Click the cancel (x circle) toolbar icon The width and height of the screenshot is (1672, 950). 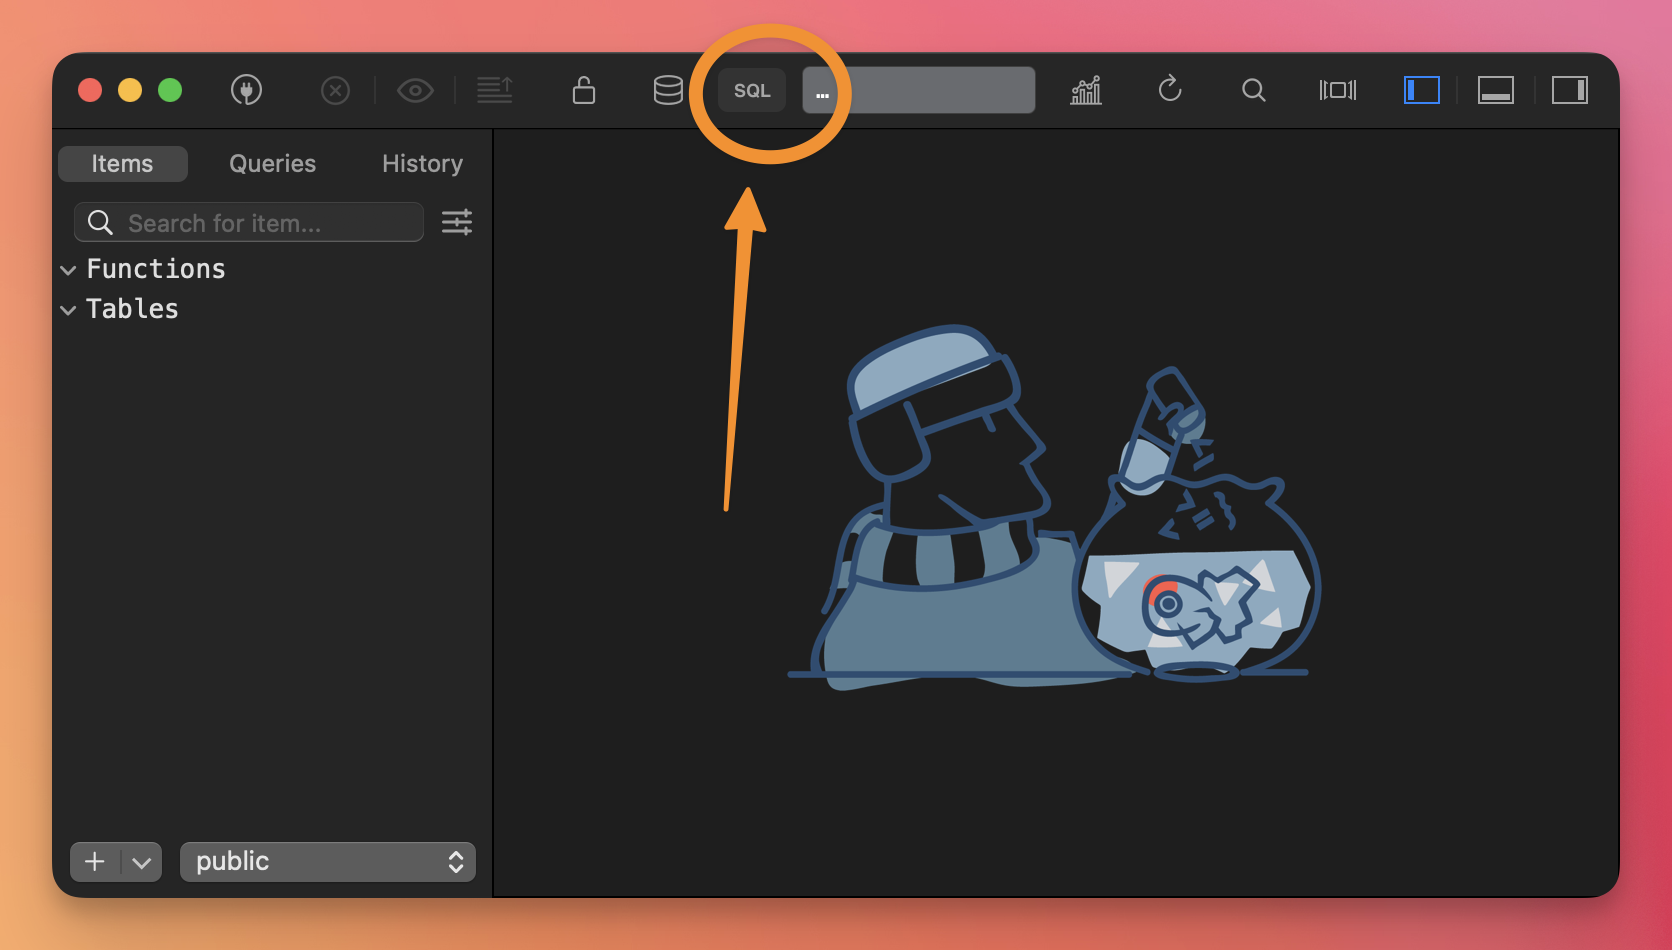[x=335, y=91]
